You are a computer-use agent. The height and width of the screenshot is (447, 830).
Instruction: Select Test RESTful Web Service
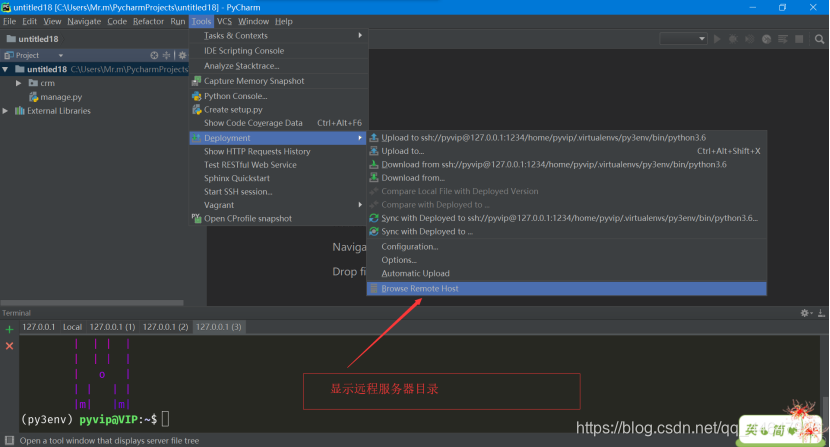click(250, 165)
